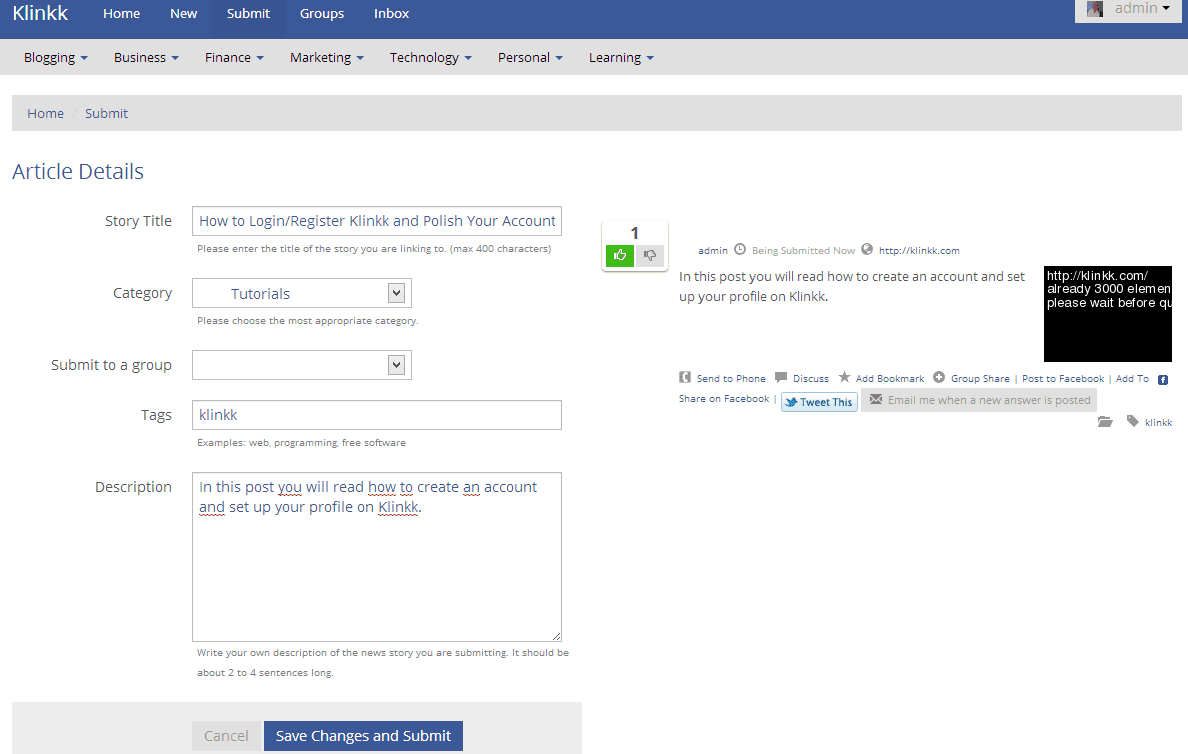Focus the Tags input field
1188x754 pixels.
377,415
